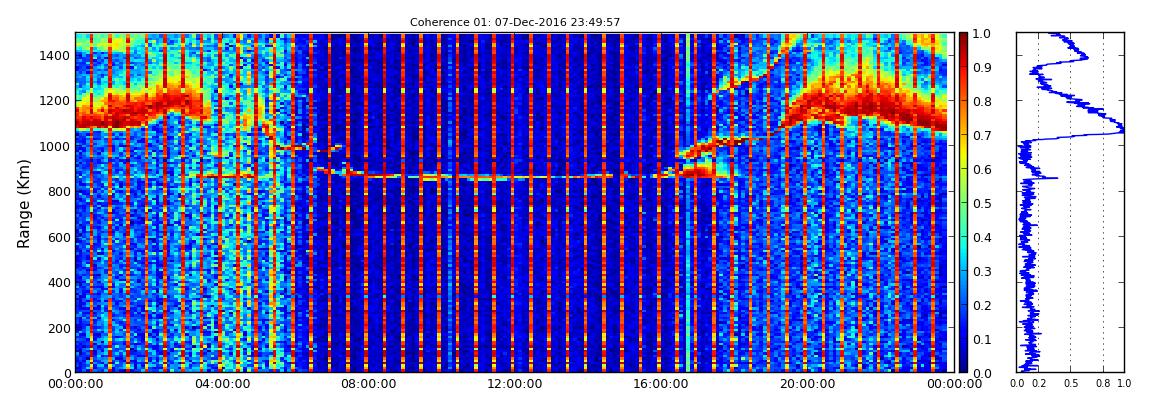Click the plot title "Coherence 01: 07-Dec-2016 23:49:57"
Screen dimensions: 1150x407
click(x=514, y=22)
